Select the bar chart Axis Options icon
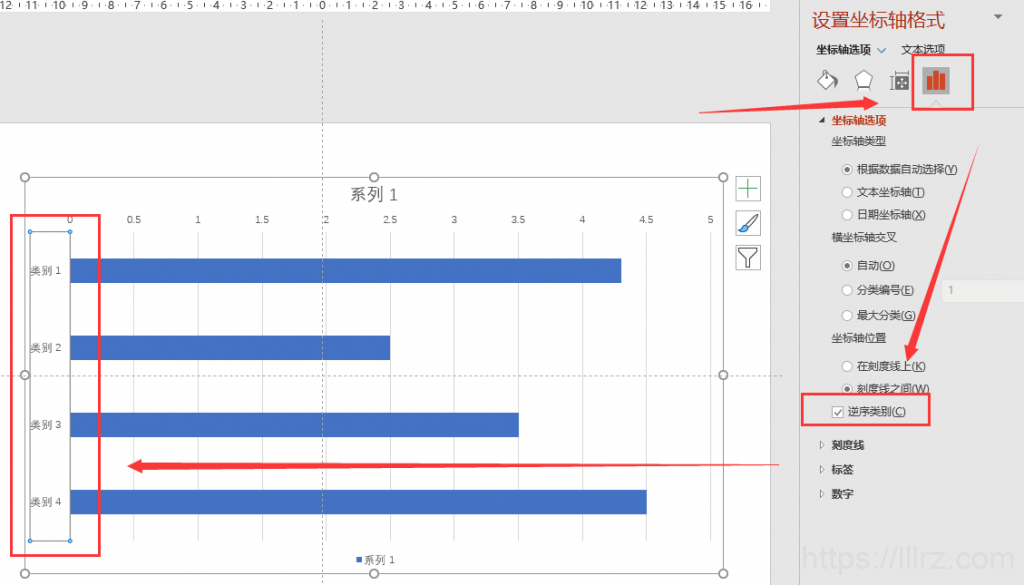 click(935, 81)
